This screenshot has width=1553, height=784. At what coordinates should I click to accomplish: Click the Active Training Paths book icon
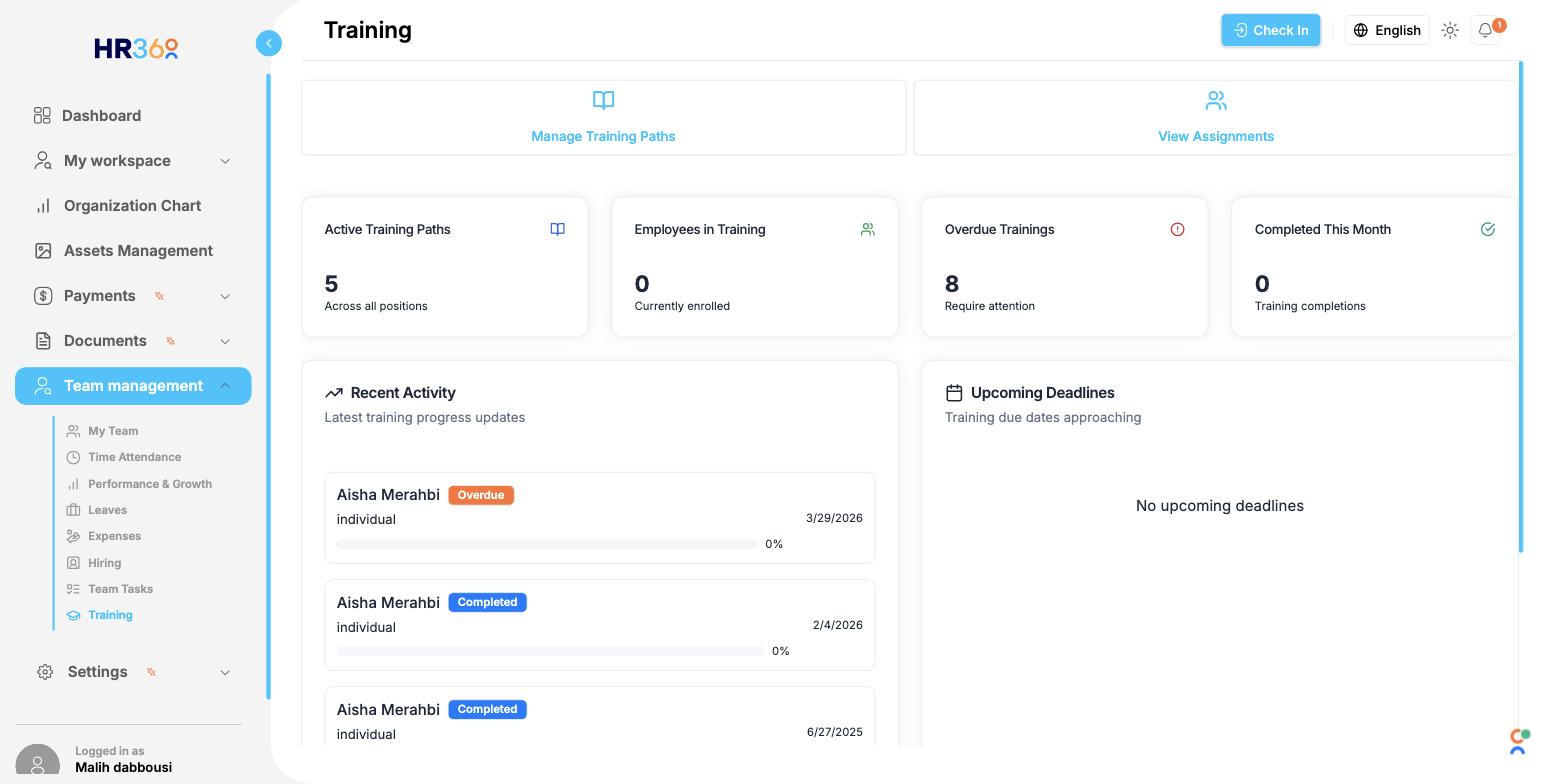558,229
